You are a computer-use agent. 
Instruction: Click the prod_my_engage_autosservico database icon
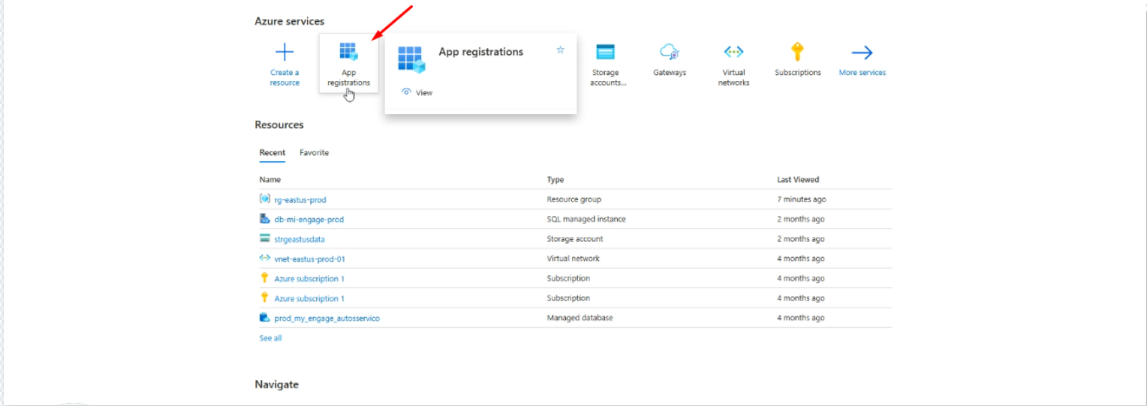coord(265,317)
